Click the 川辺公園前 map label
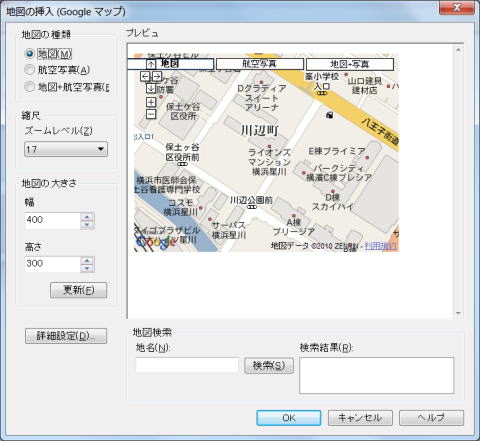The height and width of the screenshot is (441, 480). point(251,200)
